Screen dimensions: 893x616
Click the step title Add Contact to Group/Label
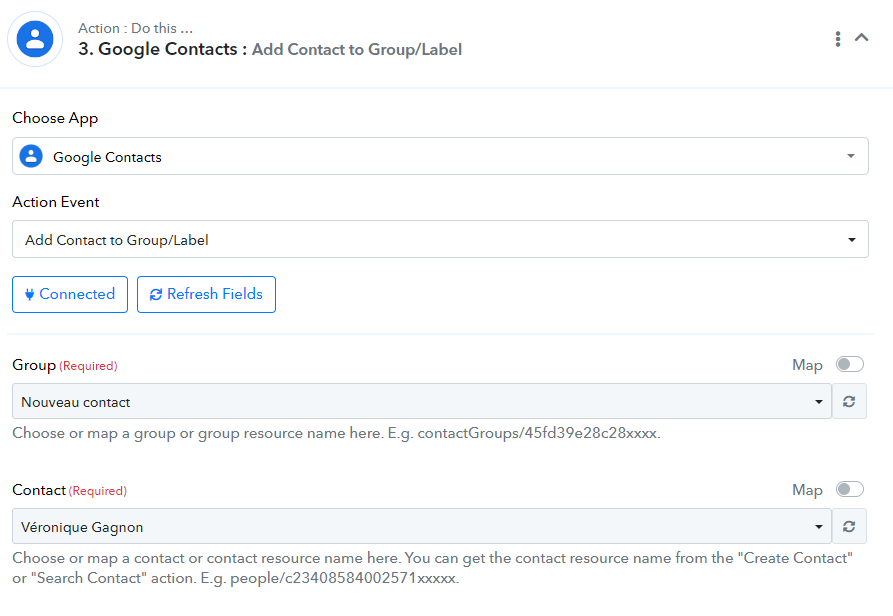pyautogui.click(x=357, y=50)
